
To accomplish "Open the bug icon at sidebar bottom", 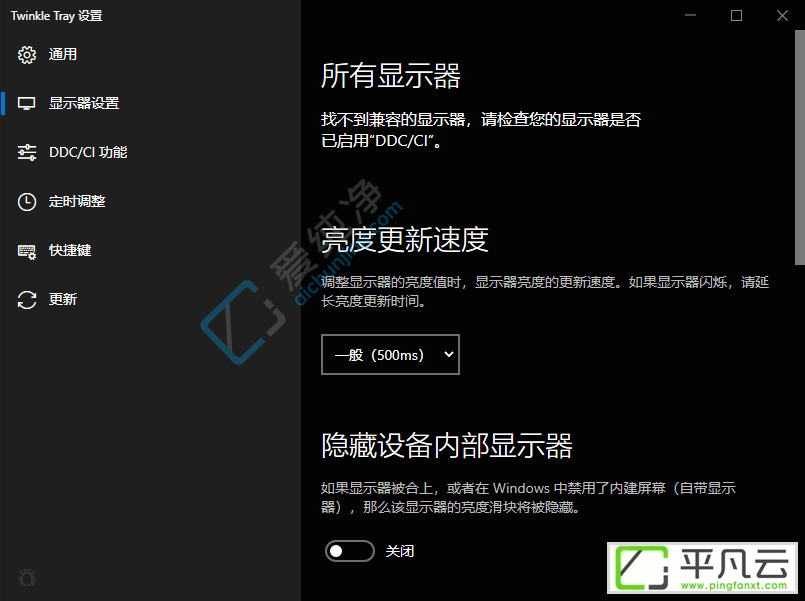I will (27, 577).
